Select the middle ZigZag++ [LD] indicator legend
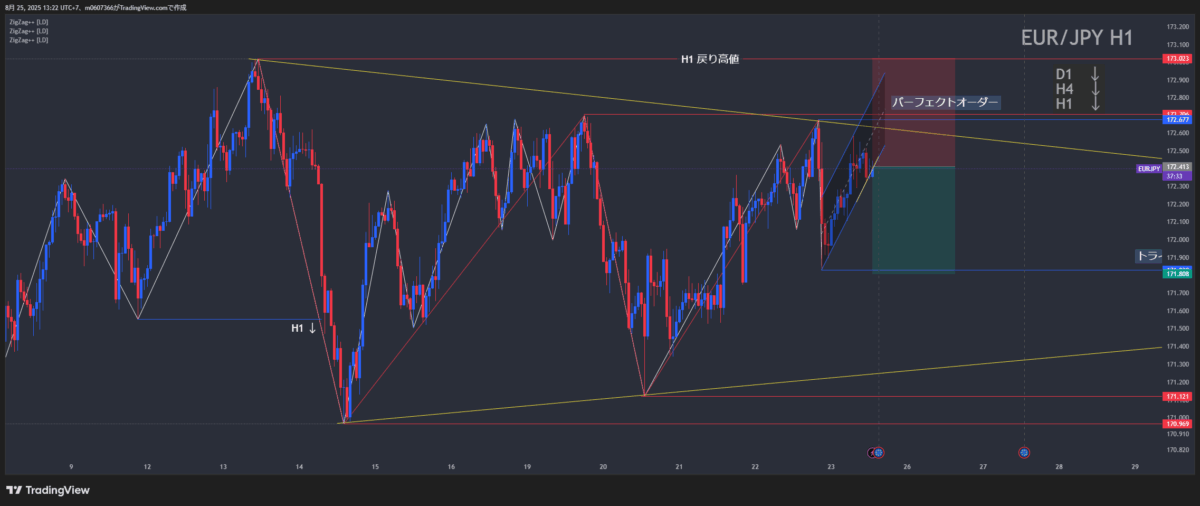Viewport: 1200px width, 506px height. [28, 31]
